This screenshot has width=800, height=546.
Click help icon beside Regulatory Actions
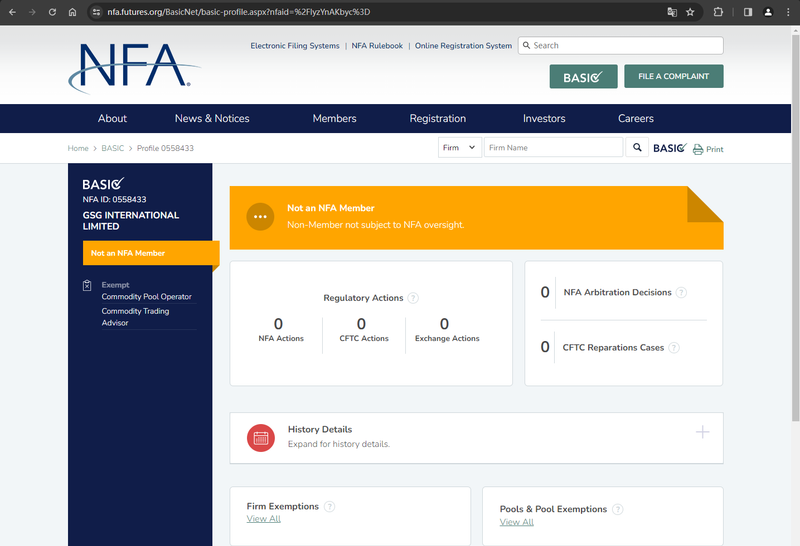(413, 298)
